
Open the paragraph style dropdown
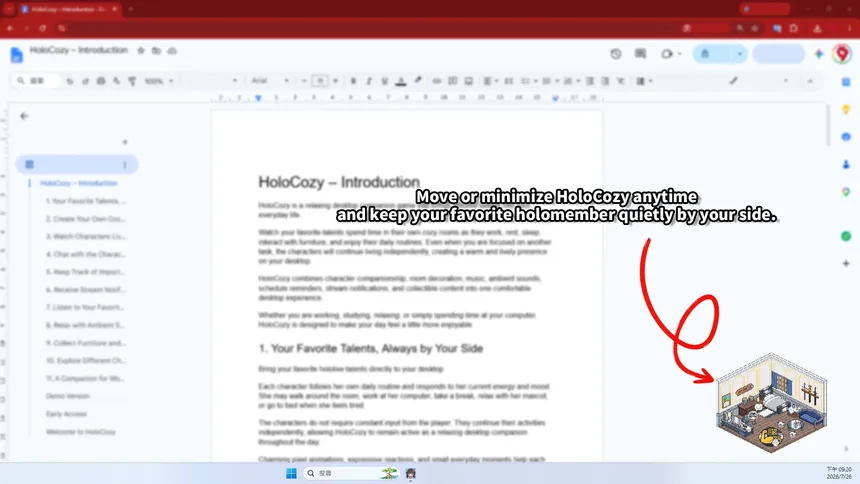point(211,81)
